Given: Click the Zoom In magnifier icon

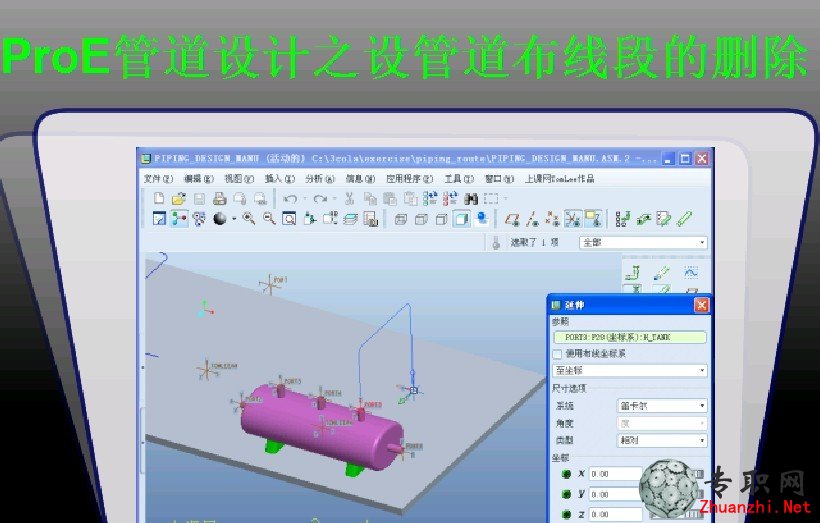Looking at the screenshot, I should [249, 219].
